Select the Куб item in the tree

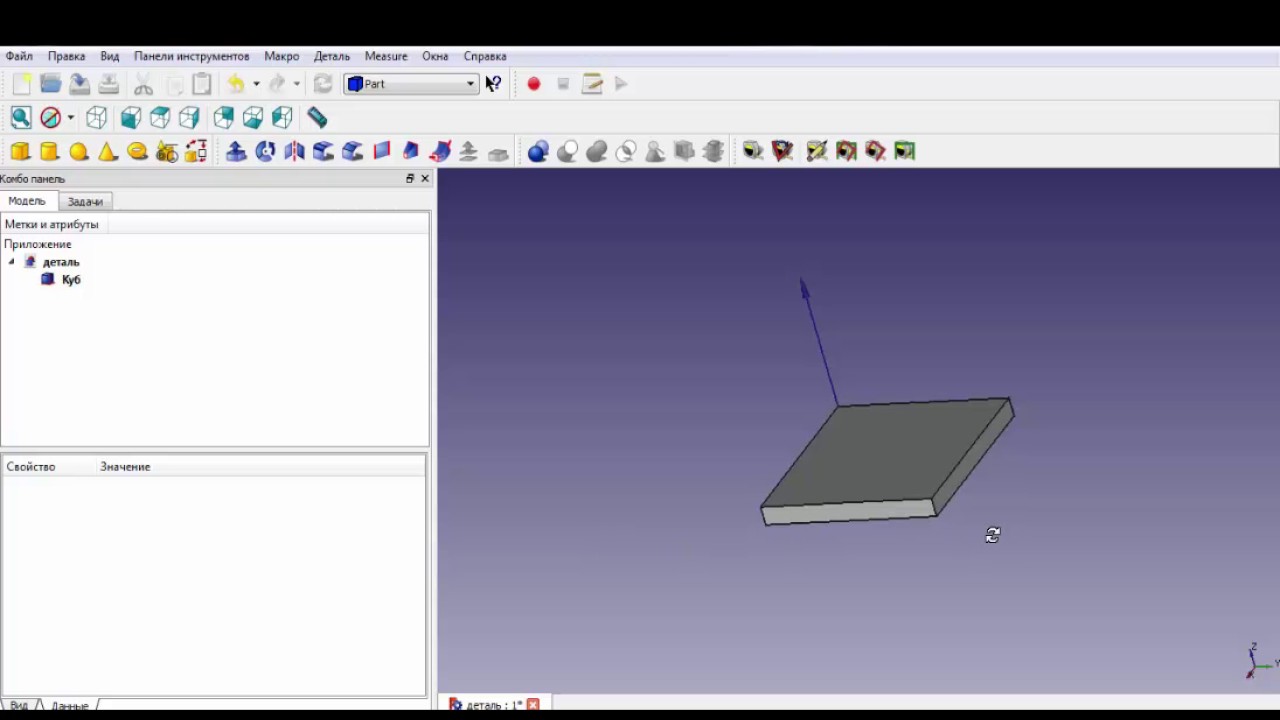click(71, 280)
